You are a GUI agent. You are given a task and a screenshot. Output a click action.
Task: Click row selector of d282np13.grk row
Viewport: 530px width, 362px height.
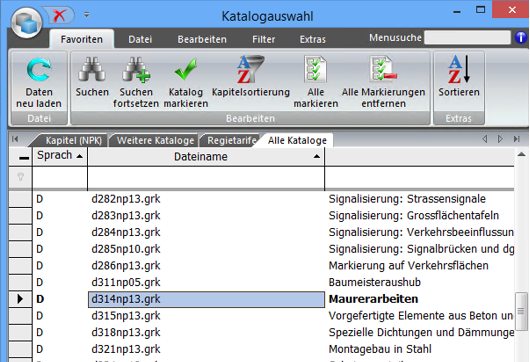[20, 199]
